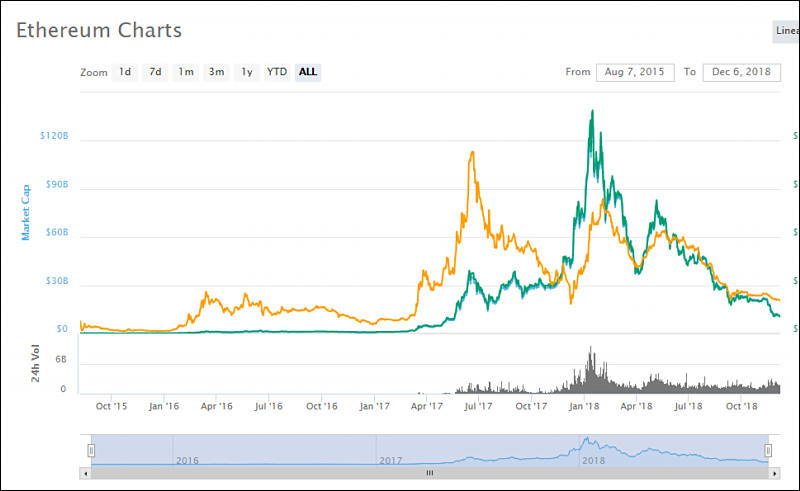Select the ALL zoom range
Screen dimensions: 800x491
[308, 72]
